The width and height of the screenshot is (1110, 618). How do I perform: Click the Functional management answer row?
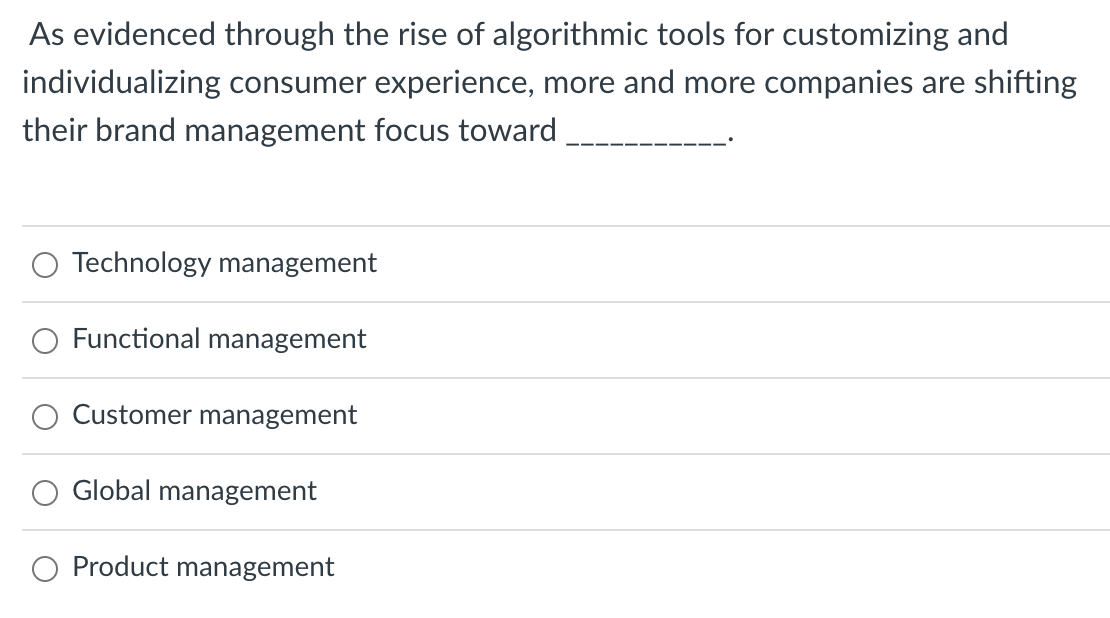click(x=555, y=340)
